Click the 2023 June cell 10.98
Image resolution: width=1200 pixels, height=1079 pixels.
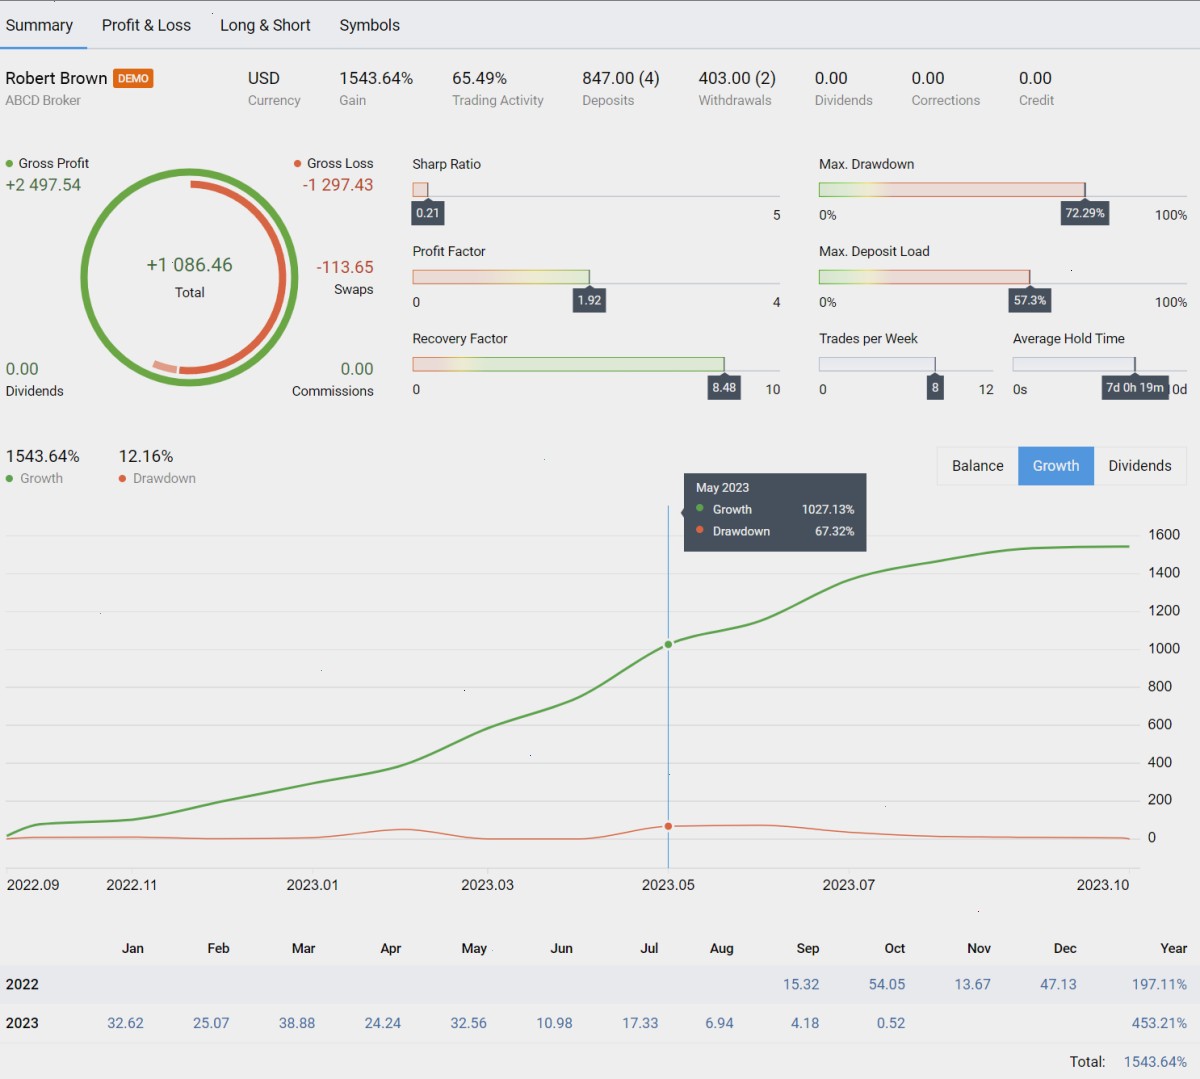pos(554,1024)
